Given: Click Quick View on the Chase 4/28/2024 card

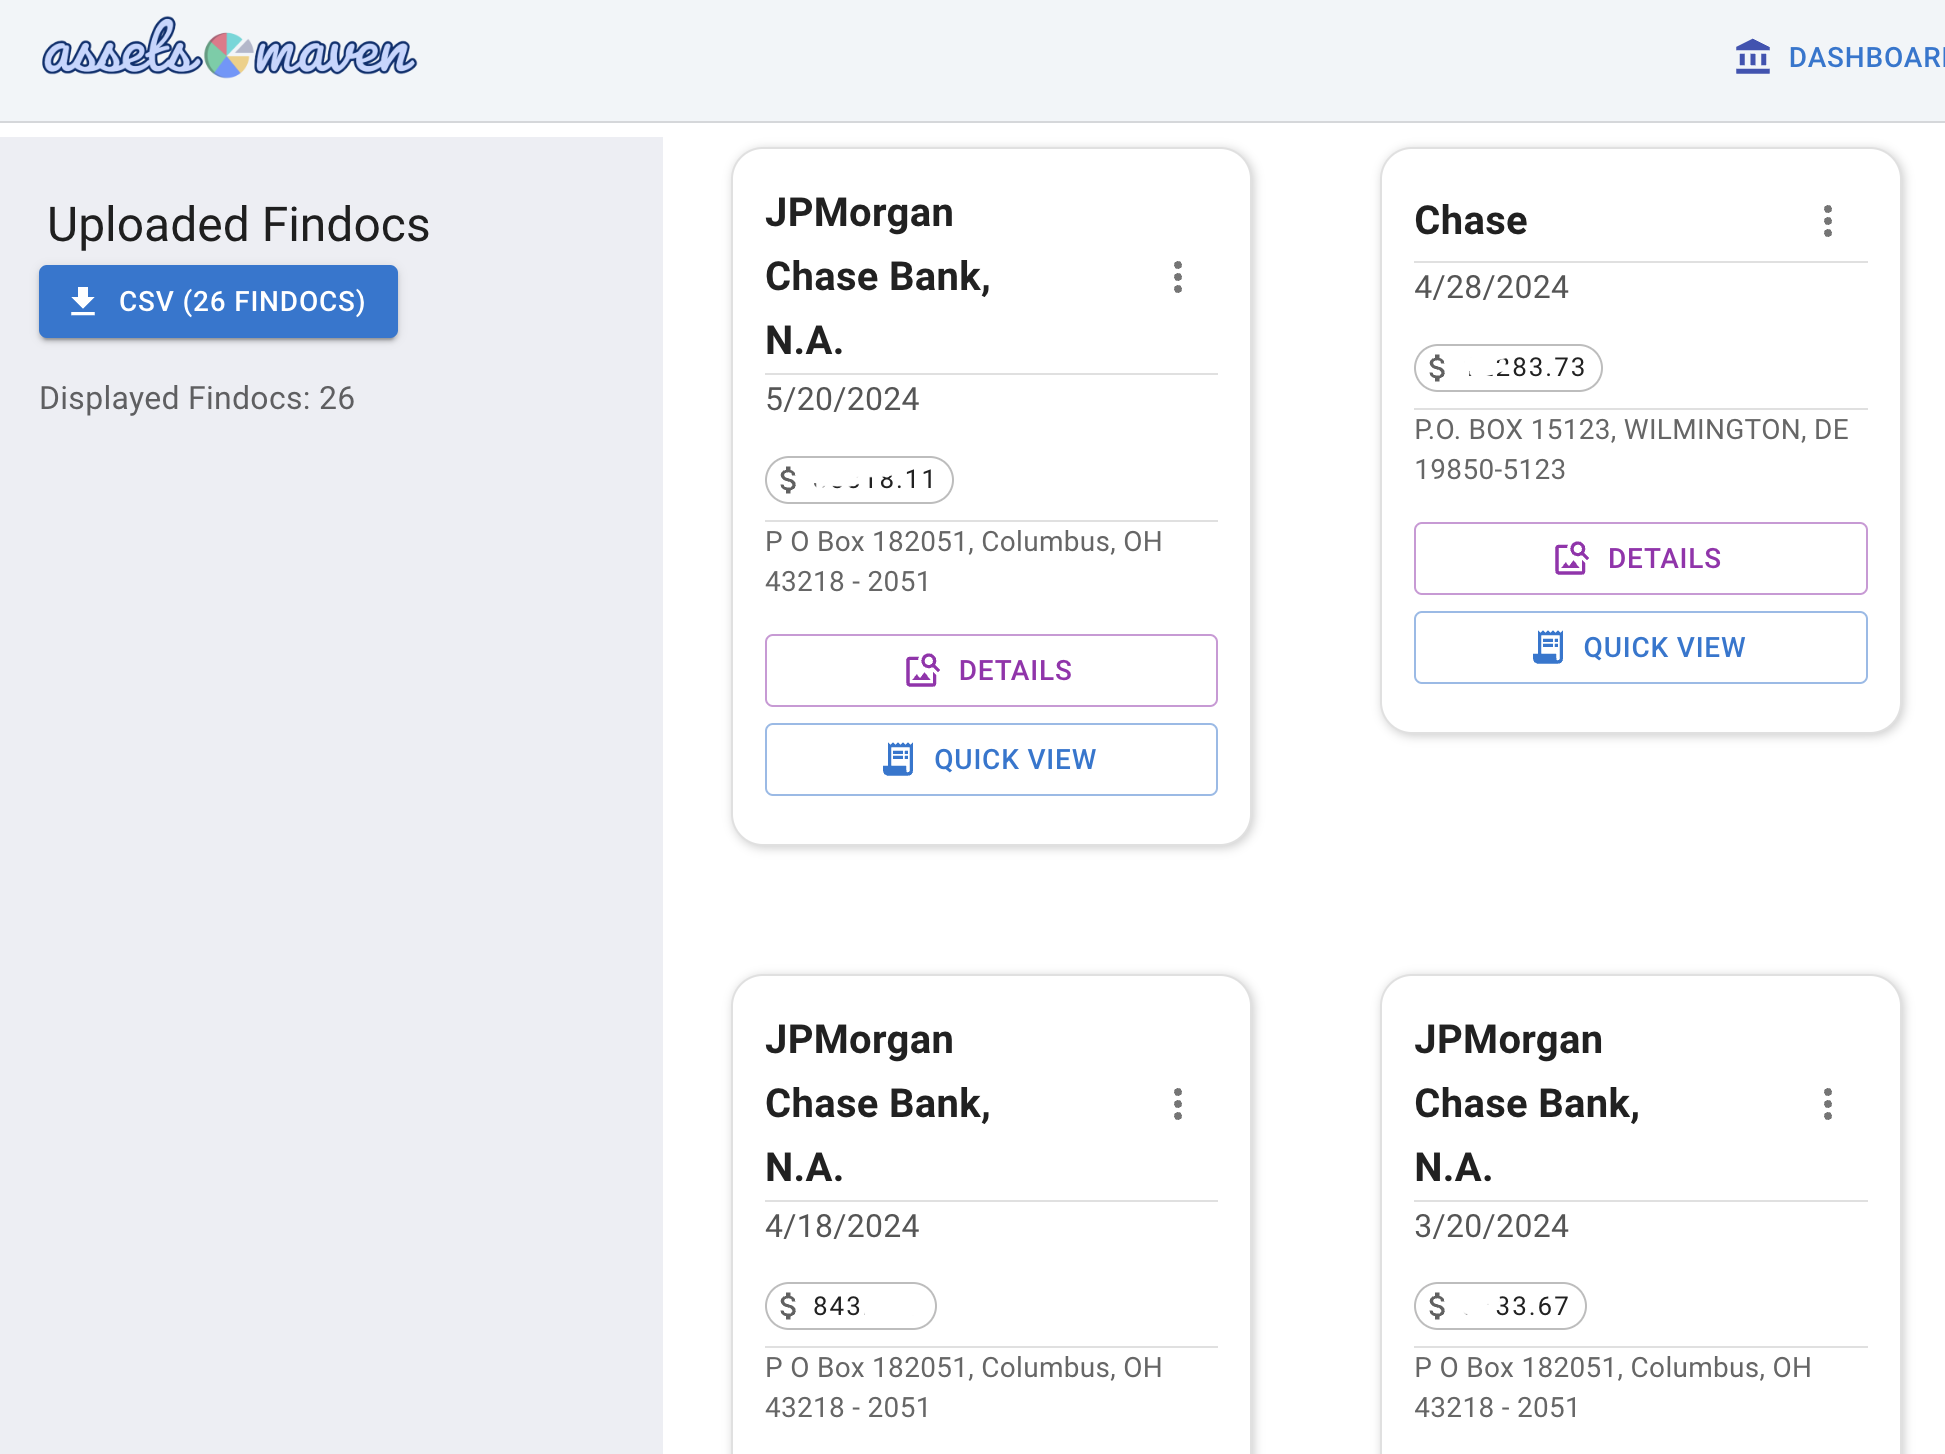Looking at the screenshot, I should point(1640,647).
